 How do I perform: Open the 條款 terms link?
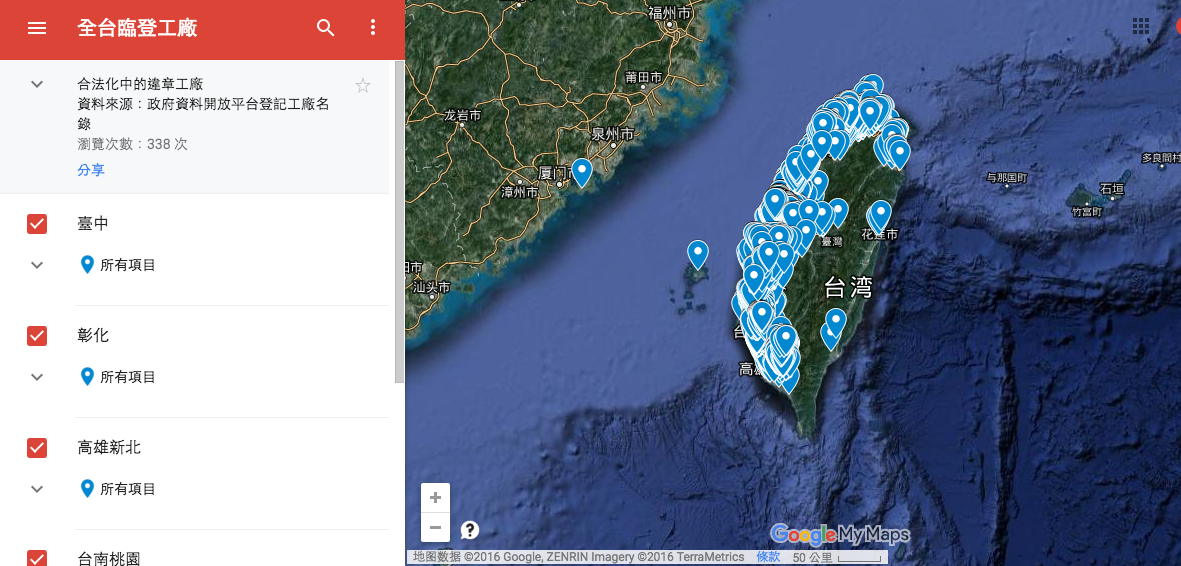(768, 557)
